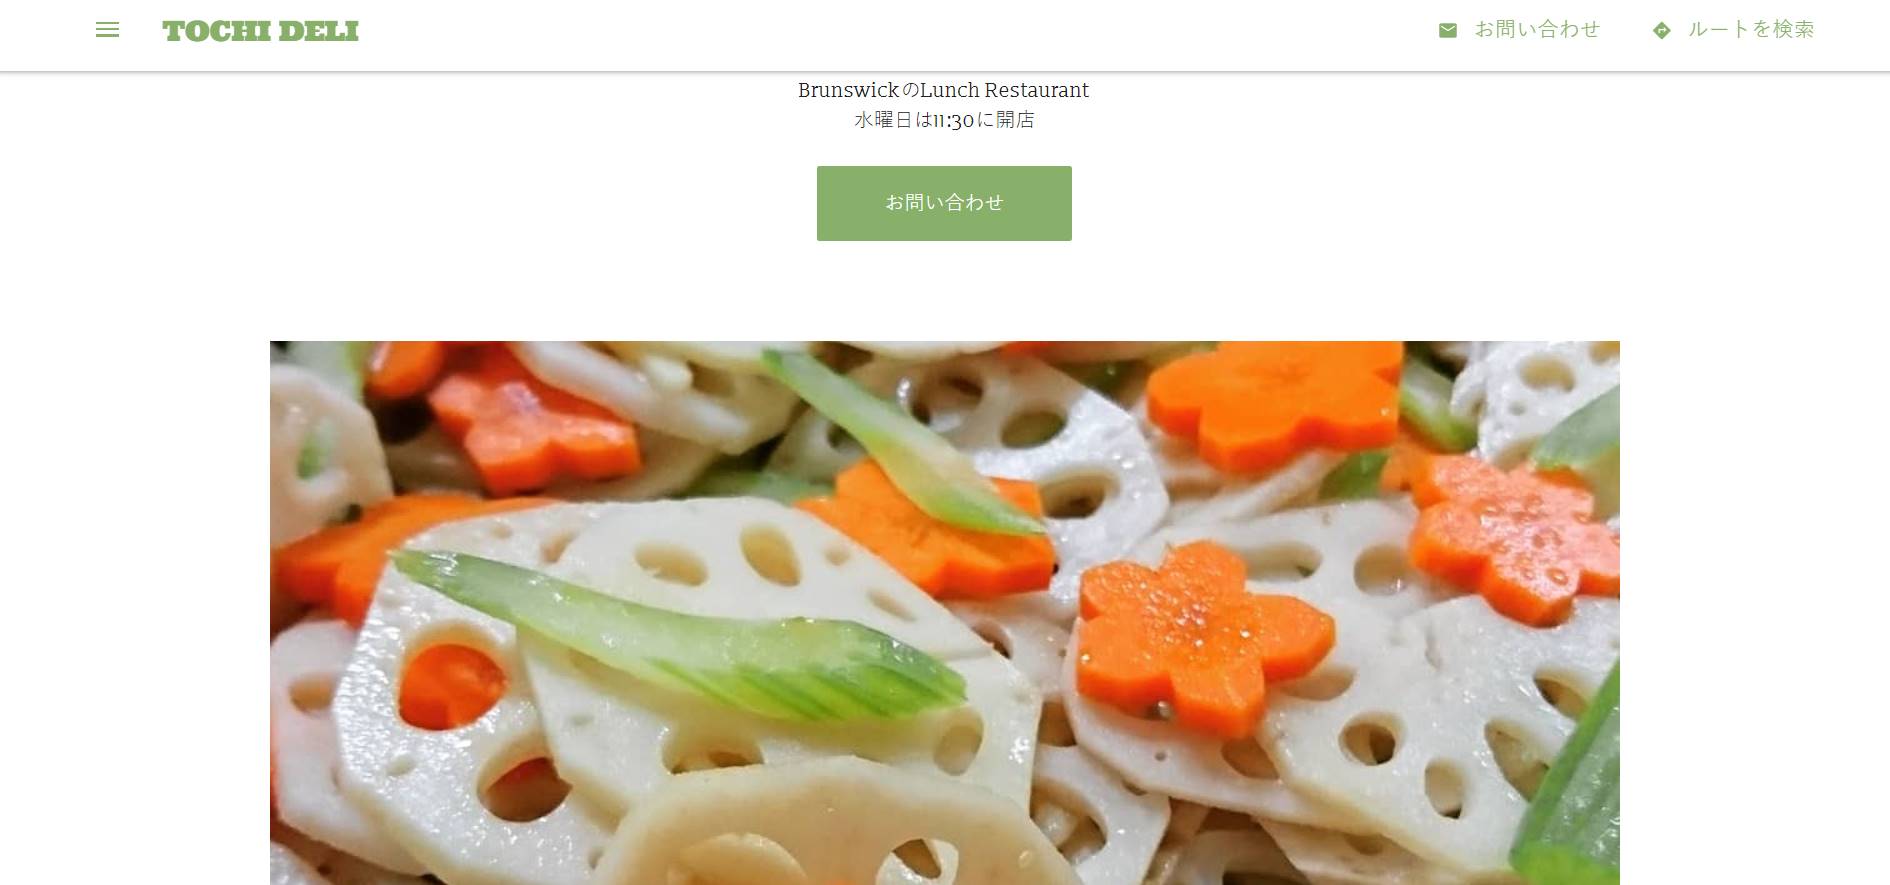Screen dimensions: 1890x885
Task: Go to the TOCHI DELI logo home link
Action: [260, 31]
